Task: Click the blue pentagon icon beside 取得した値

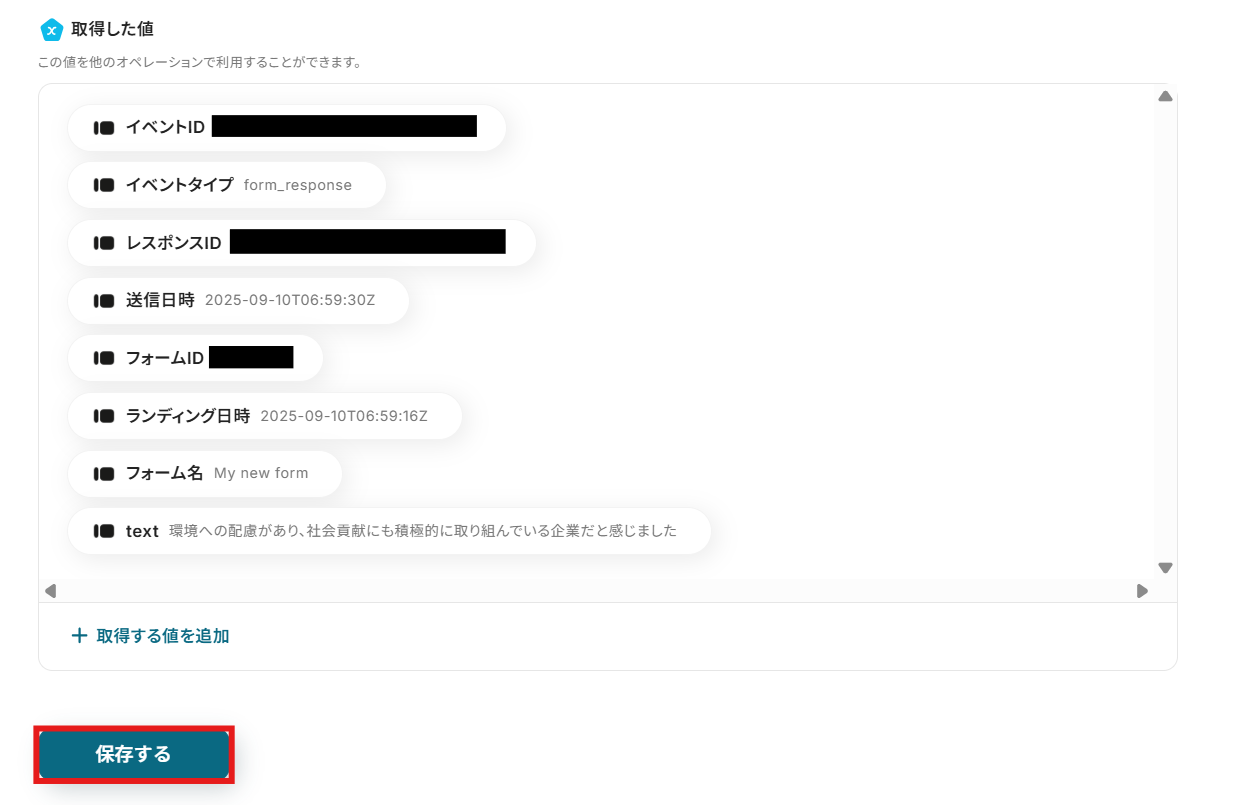Action: [x=51, y=30]
